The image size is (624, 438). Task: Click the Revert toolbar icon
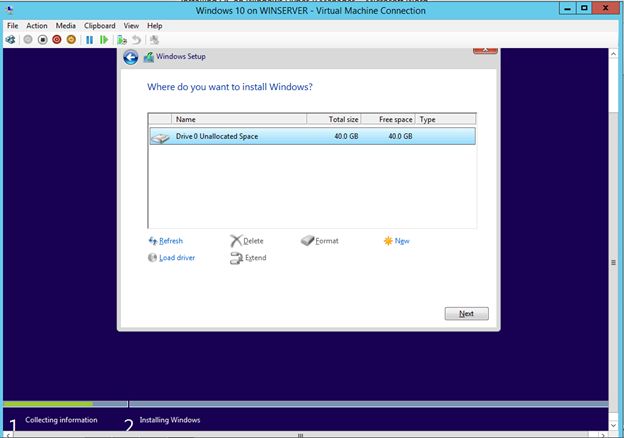pos(136,40)
